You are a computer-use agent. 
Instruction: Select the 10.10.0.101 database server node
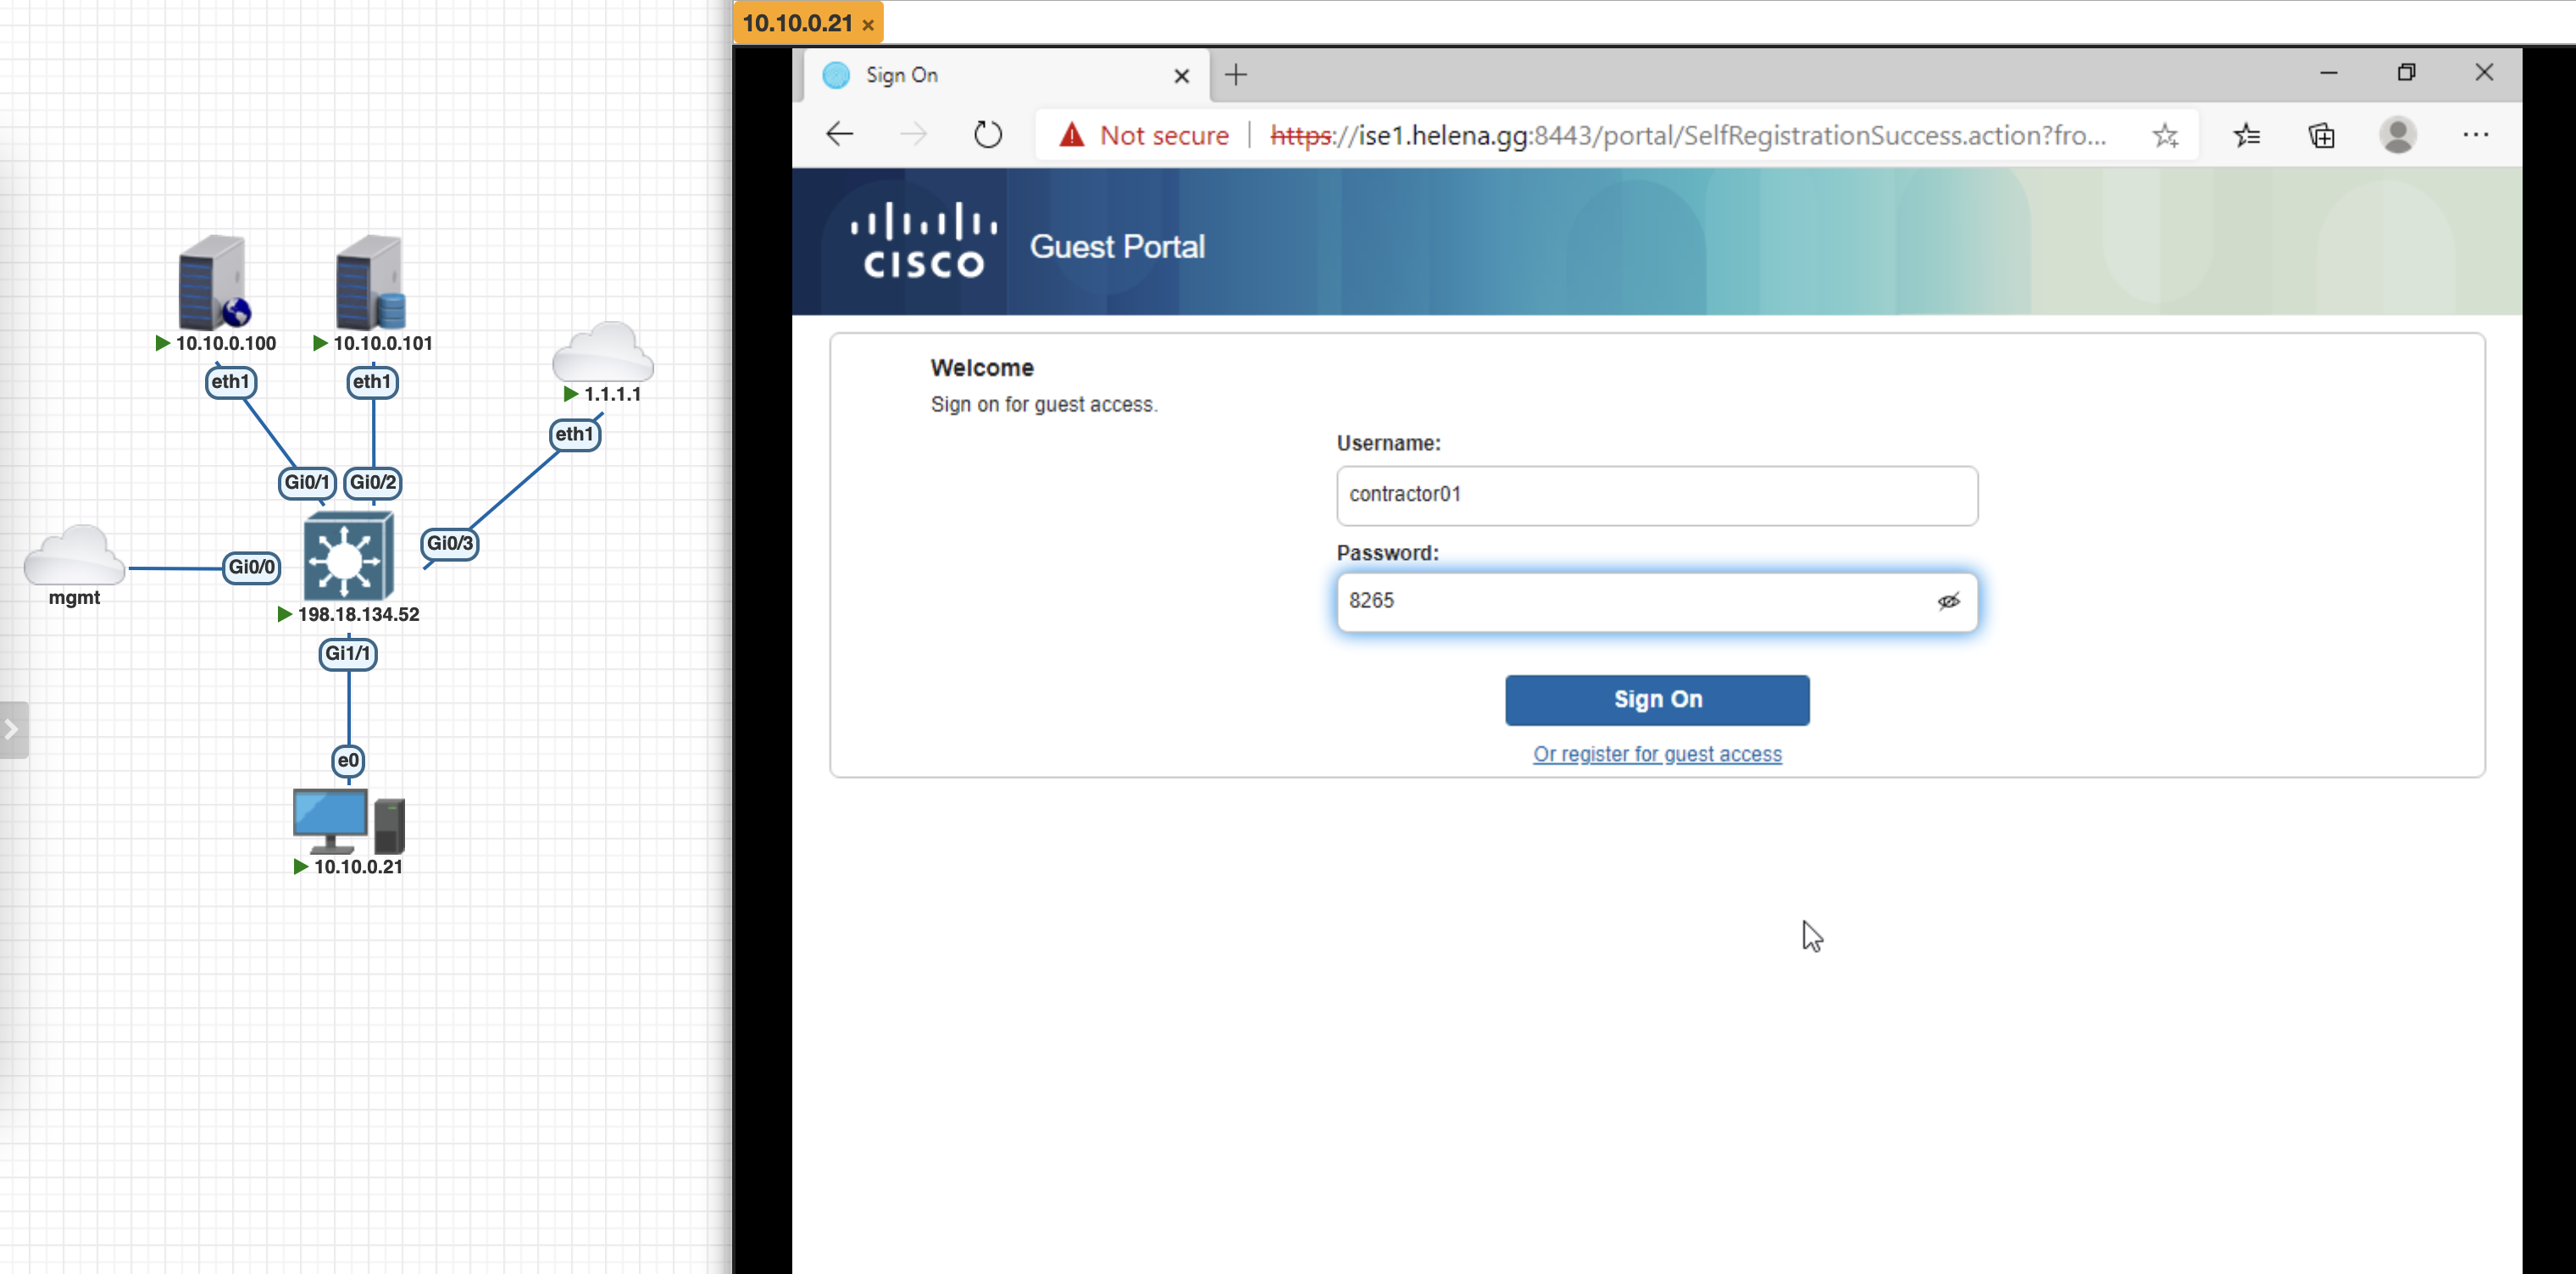click(x=370, y=284)
